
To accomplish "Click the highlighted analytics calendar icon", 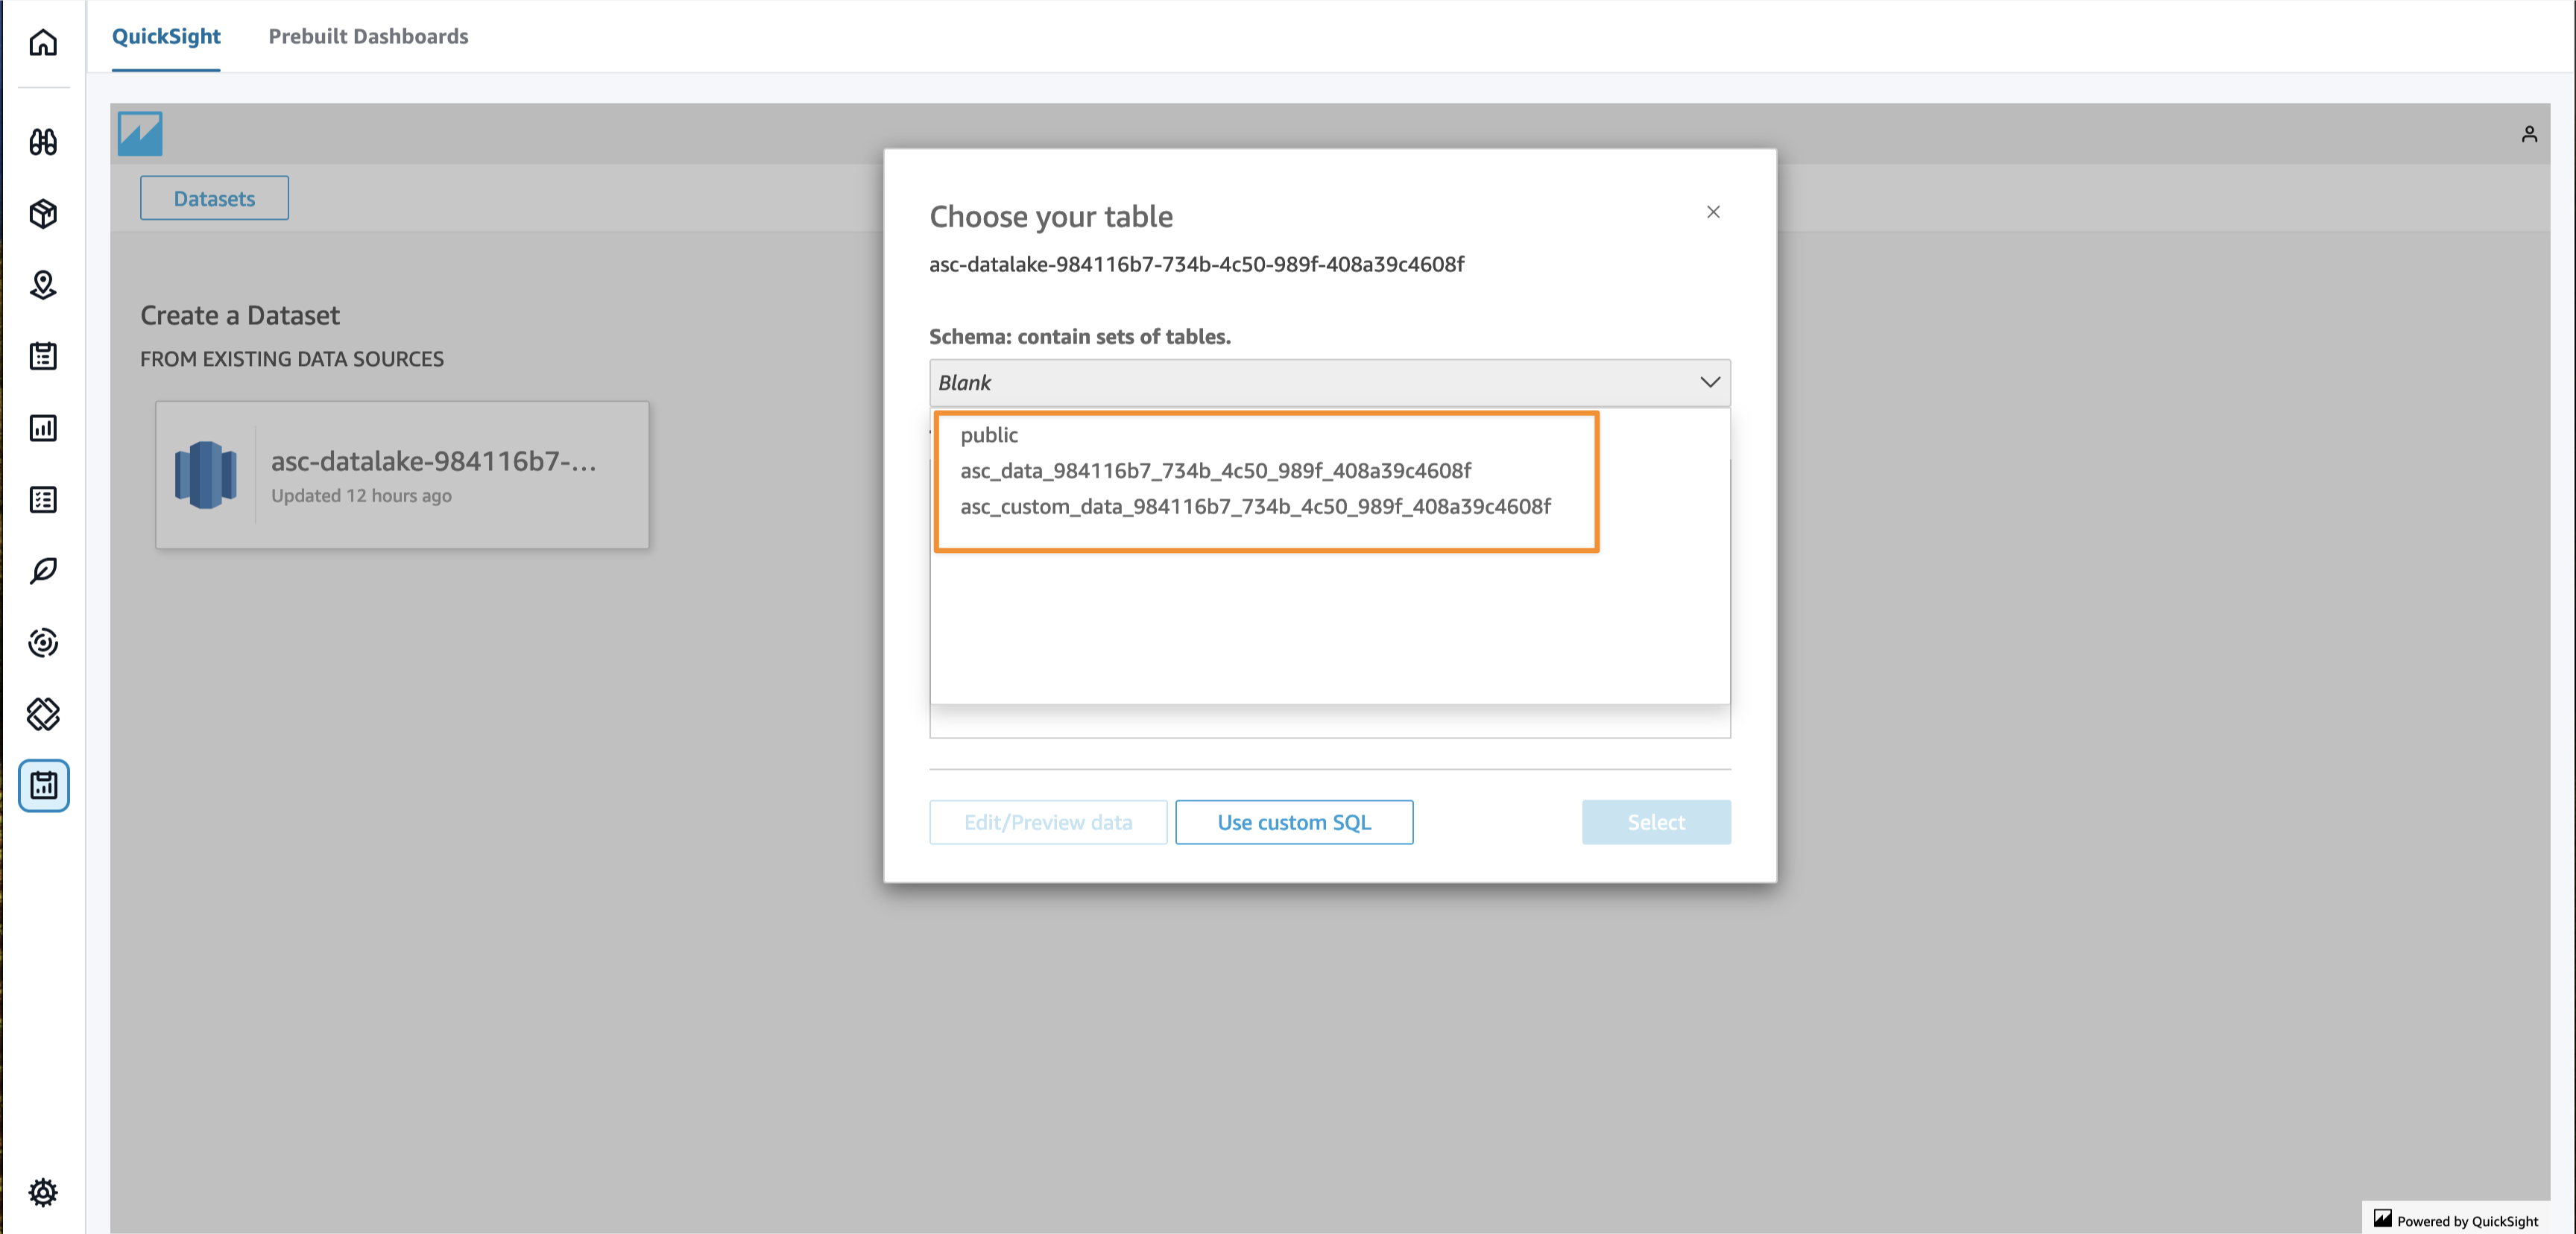I will tap(43, 785).
